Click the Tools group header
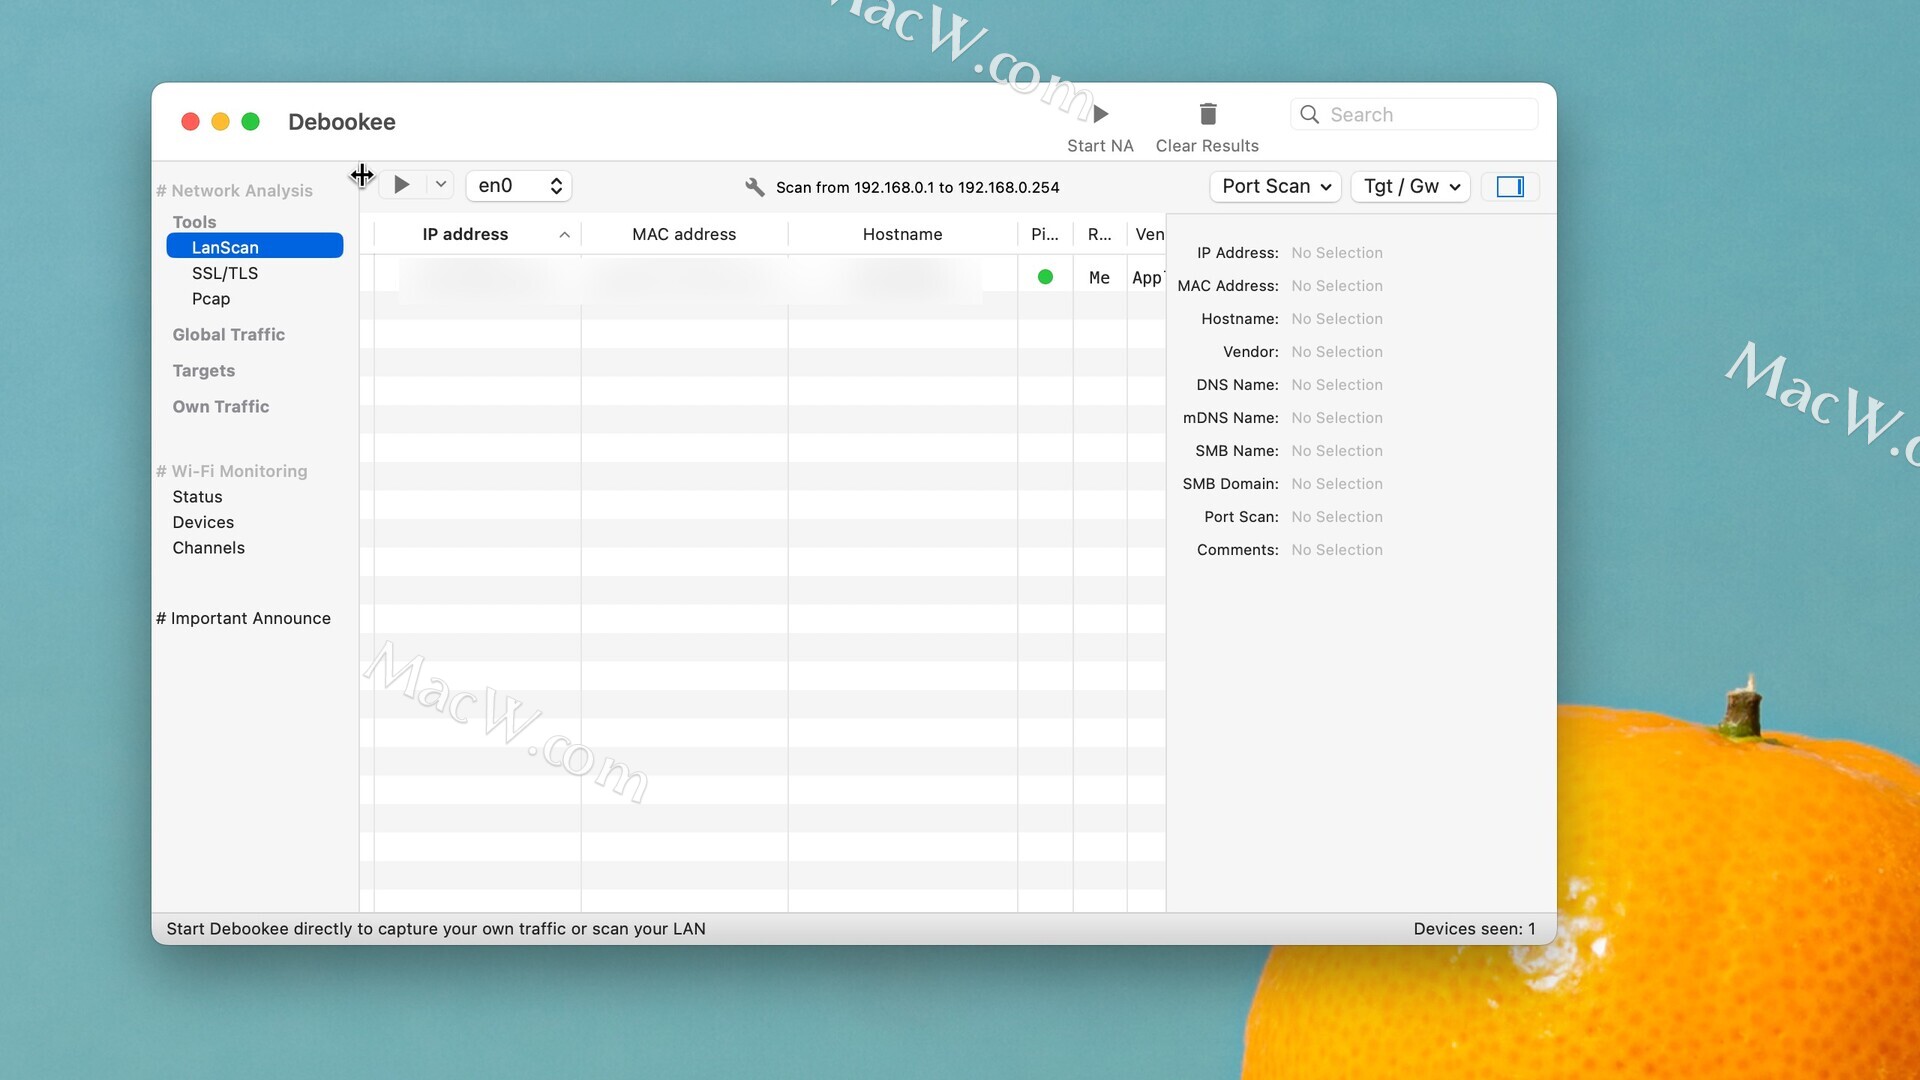This screenshot has width=1920, height=1080. coord(194,222)
